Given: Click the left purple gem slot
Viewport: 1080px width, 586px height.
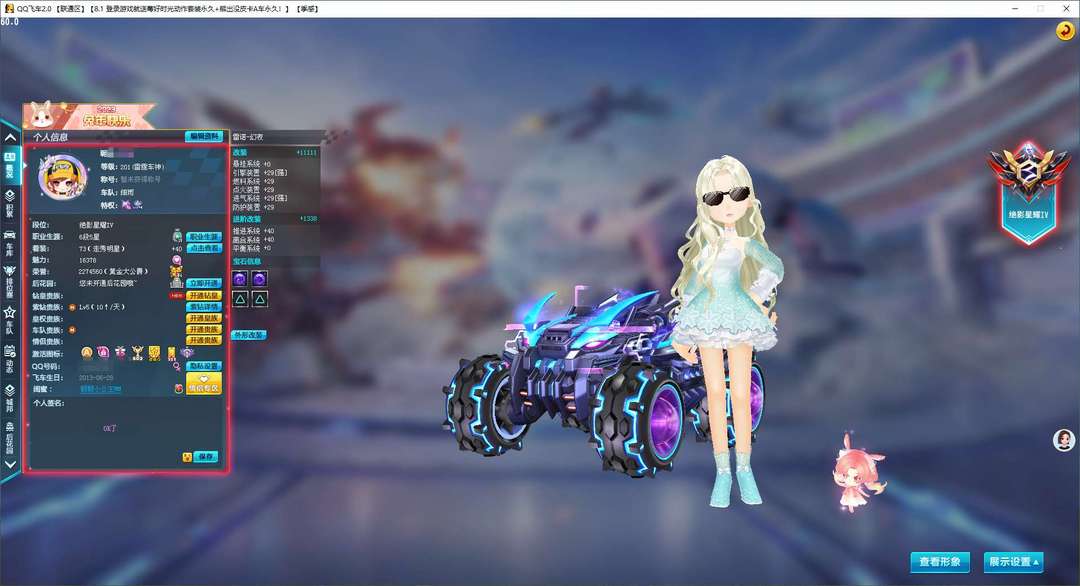Looking at the screenshot, I should (x=240, y=278).
